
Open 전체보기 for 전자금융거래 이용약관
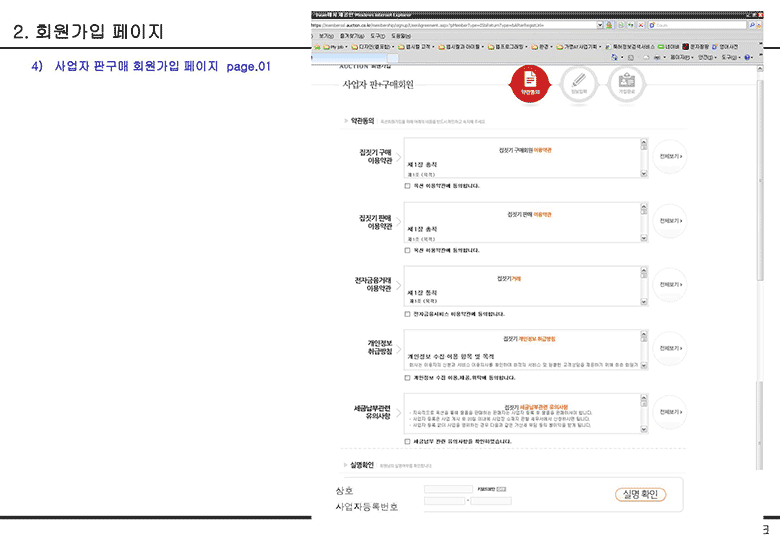670,284
